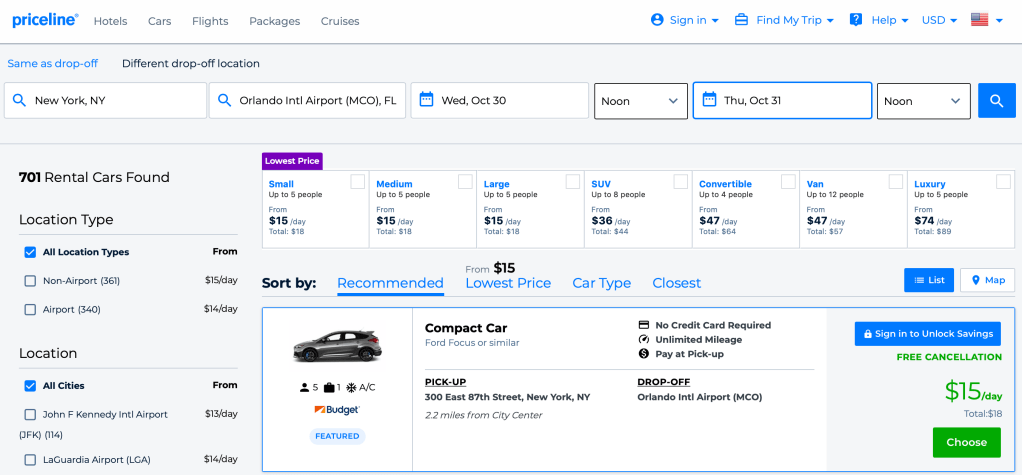Open the Sign in dropdown menu
The width and height of the screenshot is (1022, 475).
[685, 20]
